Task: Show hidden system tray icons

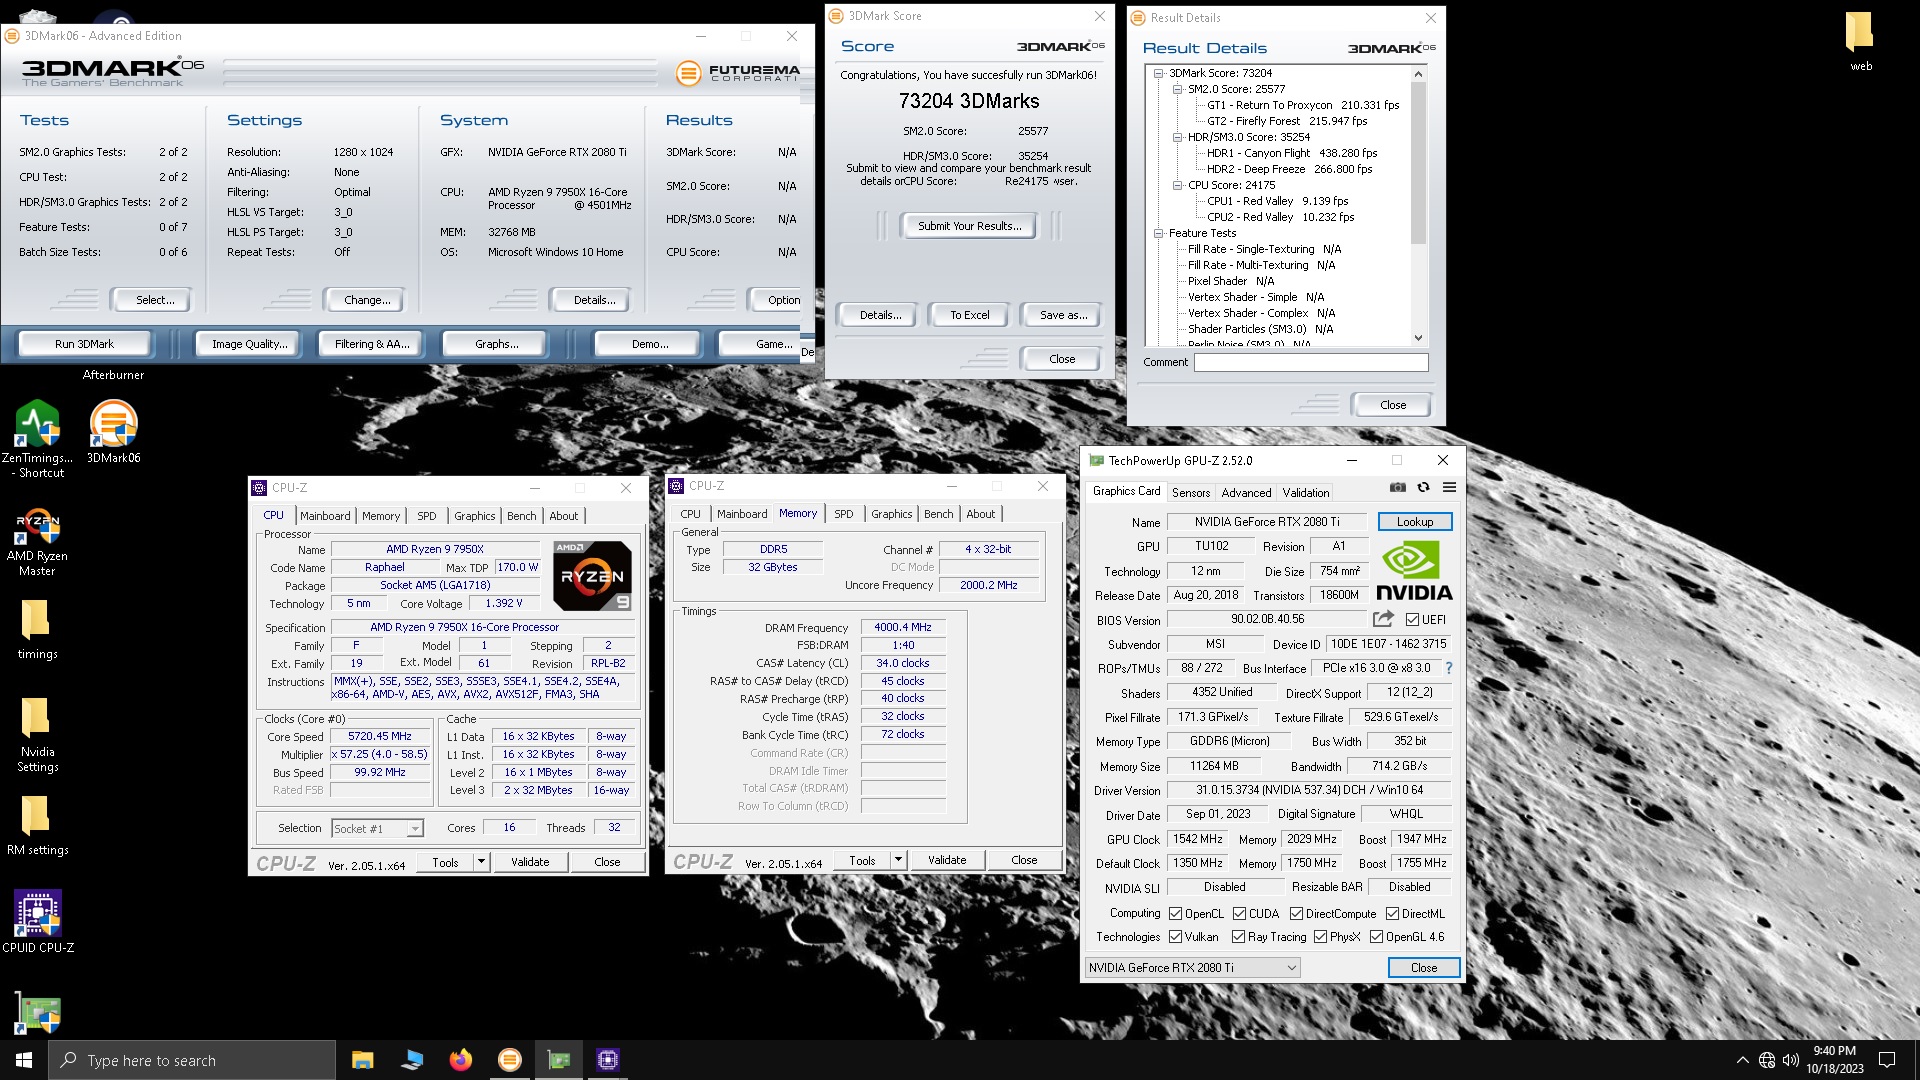Action: 1742,1060
